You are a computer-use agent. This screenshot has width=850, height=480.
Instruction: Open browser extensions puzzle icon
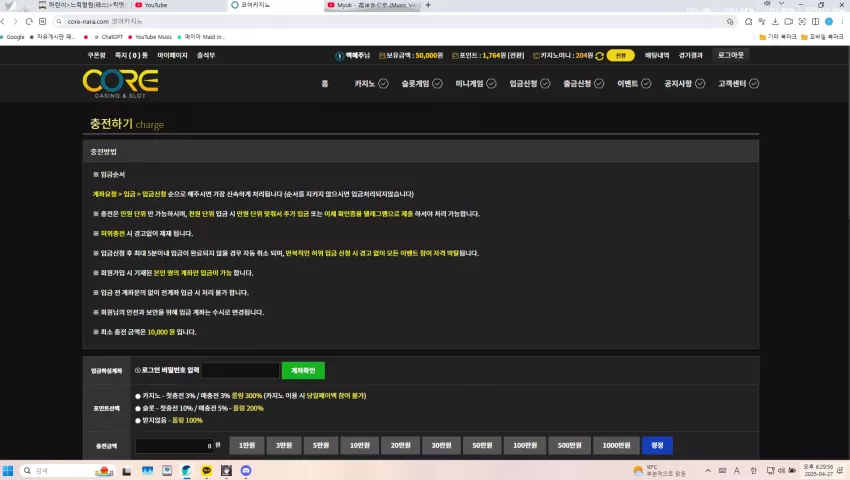(748, 21)
